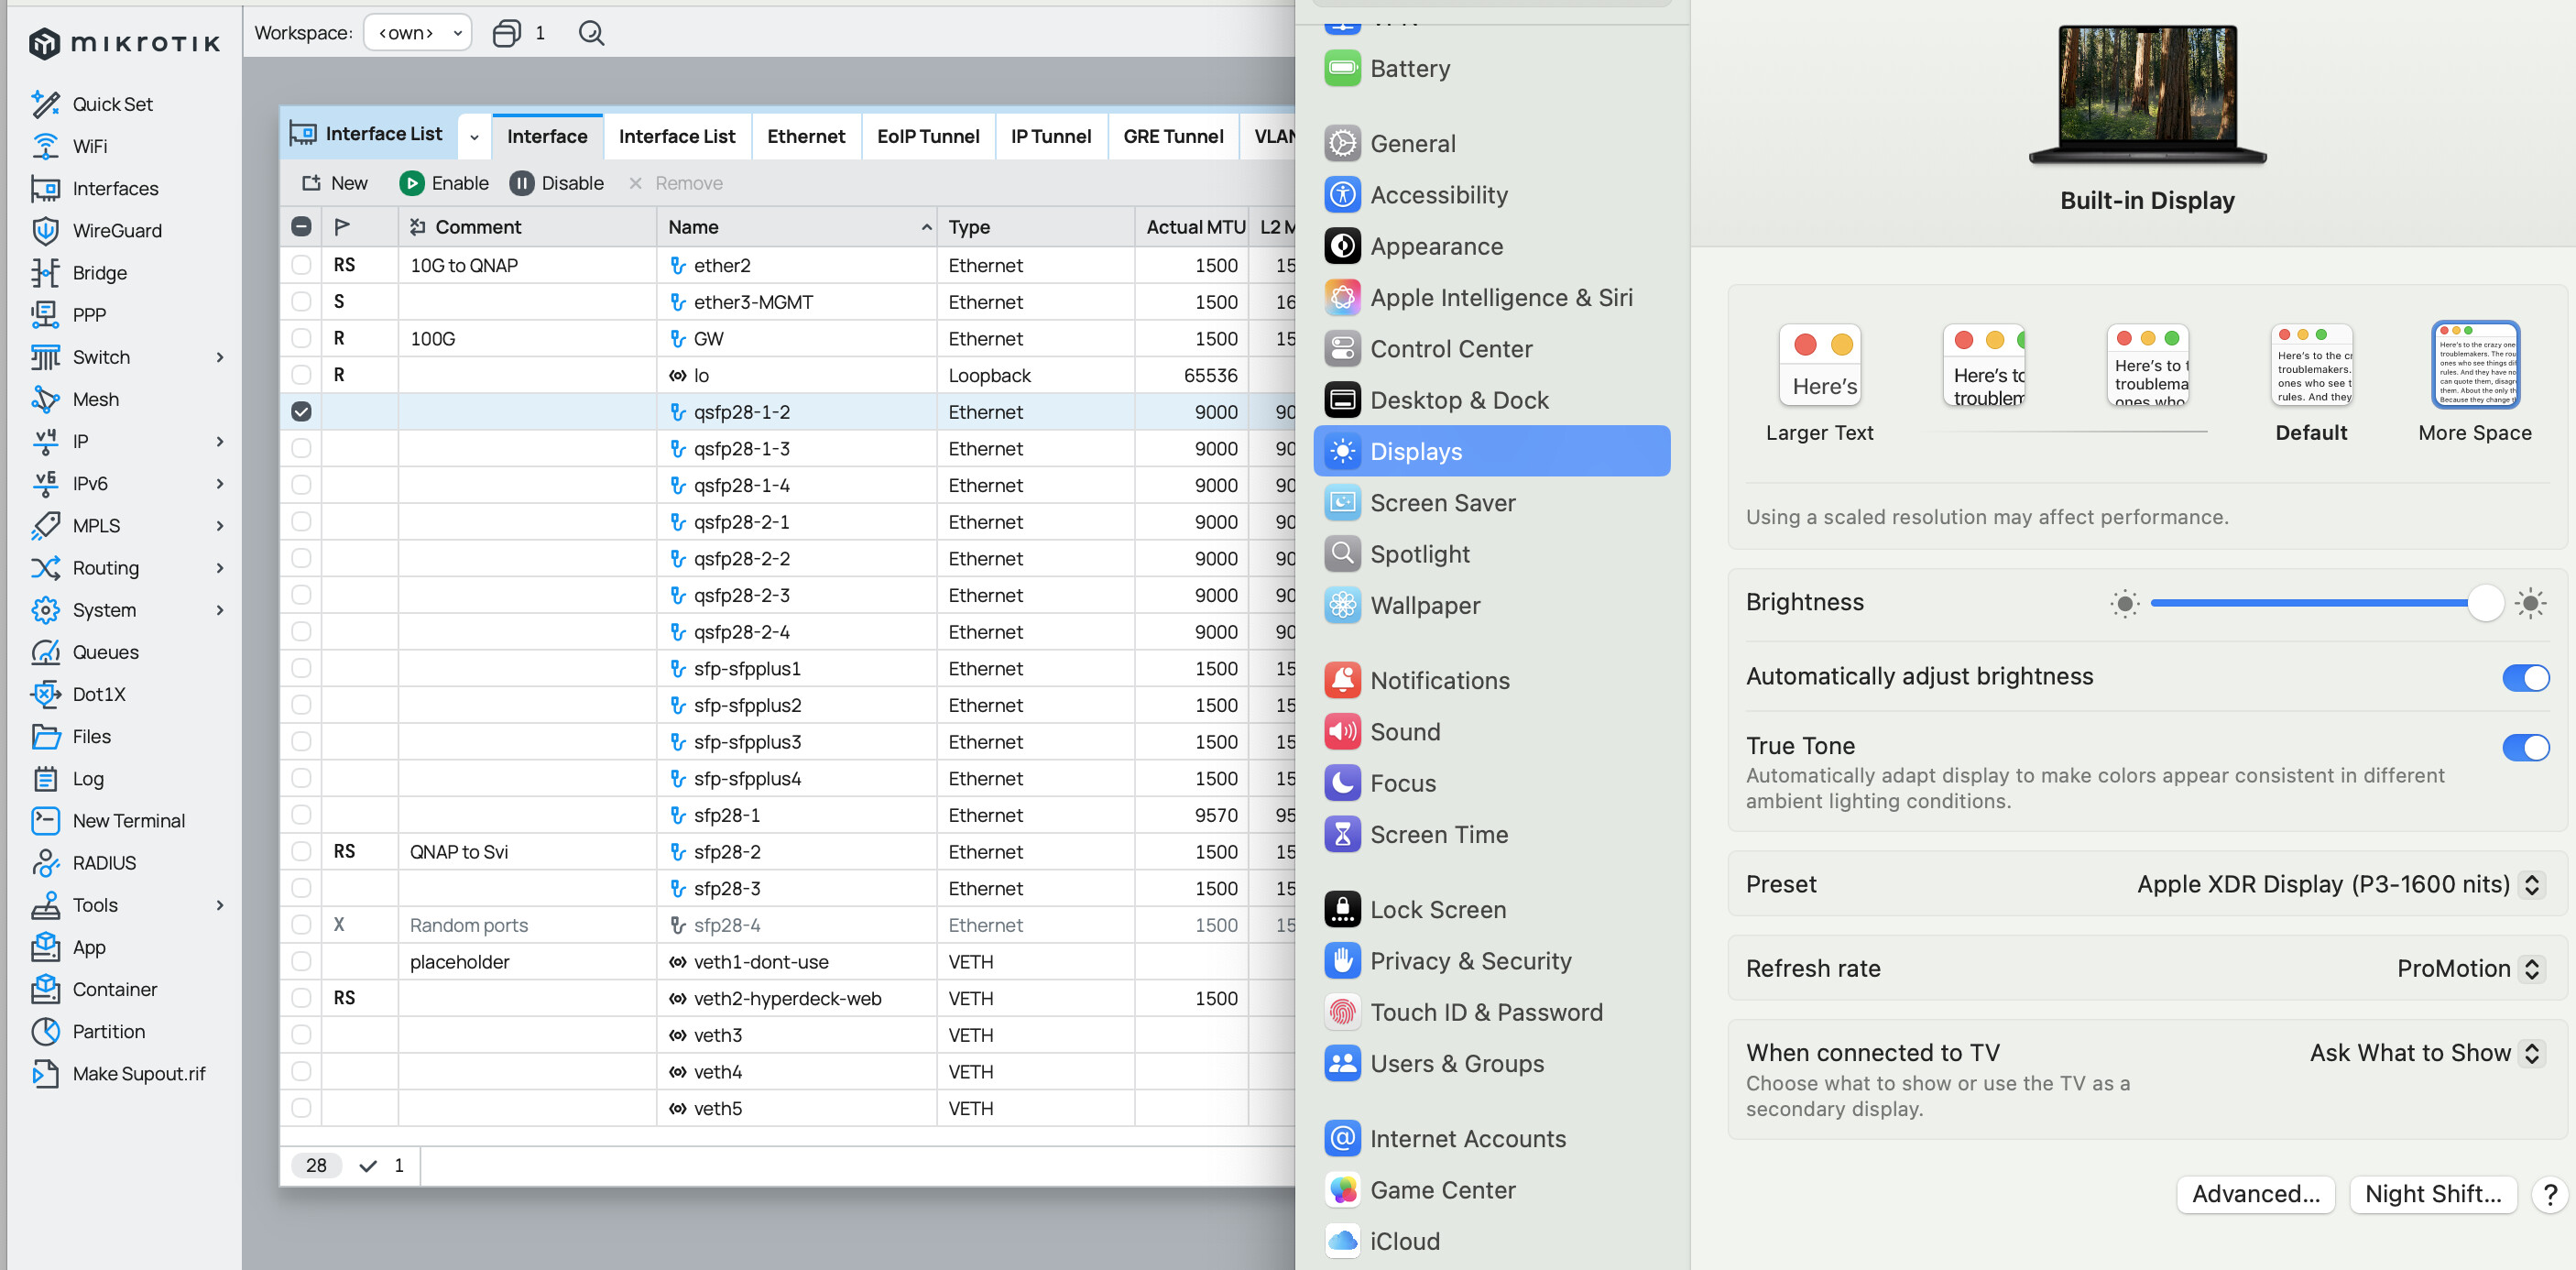Viewport: 2576px width, 1270px height.
Task: Open Game Center settings
Action: [1420, 1190]
